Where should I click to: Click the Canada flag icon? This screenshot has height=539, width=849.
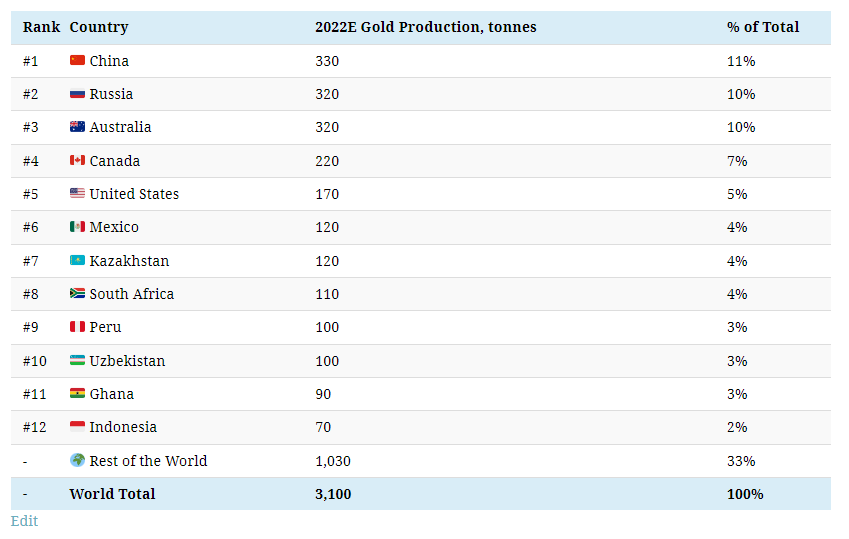[x=77, y=161]
